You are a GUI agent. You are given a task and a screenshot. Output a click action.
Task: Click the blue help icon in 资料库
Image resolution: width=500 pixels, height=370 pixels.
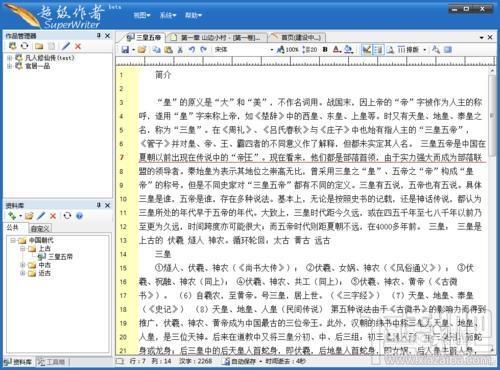coord(79,216)
